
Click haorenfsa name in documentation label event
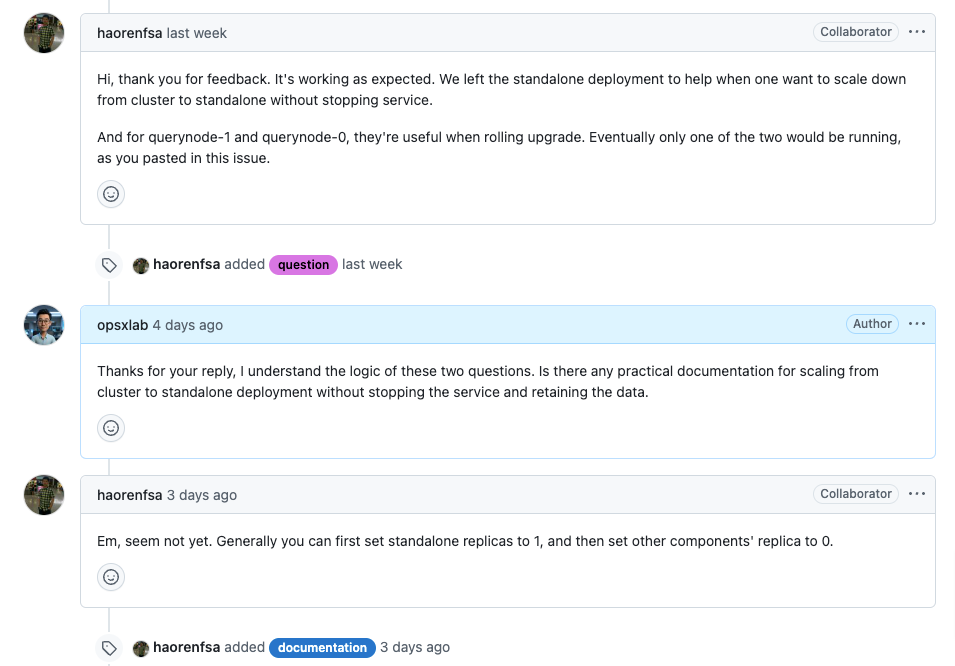tap(186, 648)
